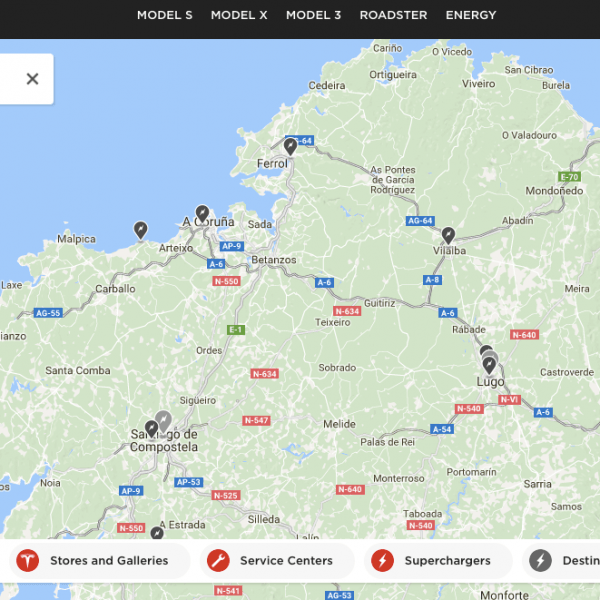Viewport: 600px width, 600px height.
Task: Click the Mondoñedo town label
Action: tap(554, 191)
